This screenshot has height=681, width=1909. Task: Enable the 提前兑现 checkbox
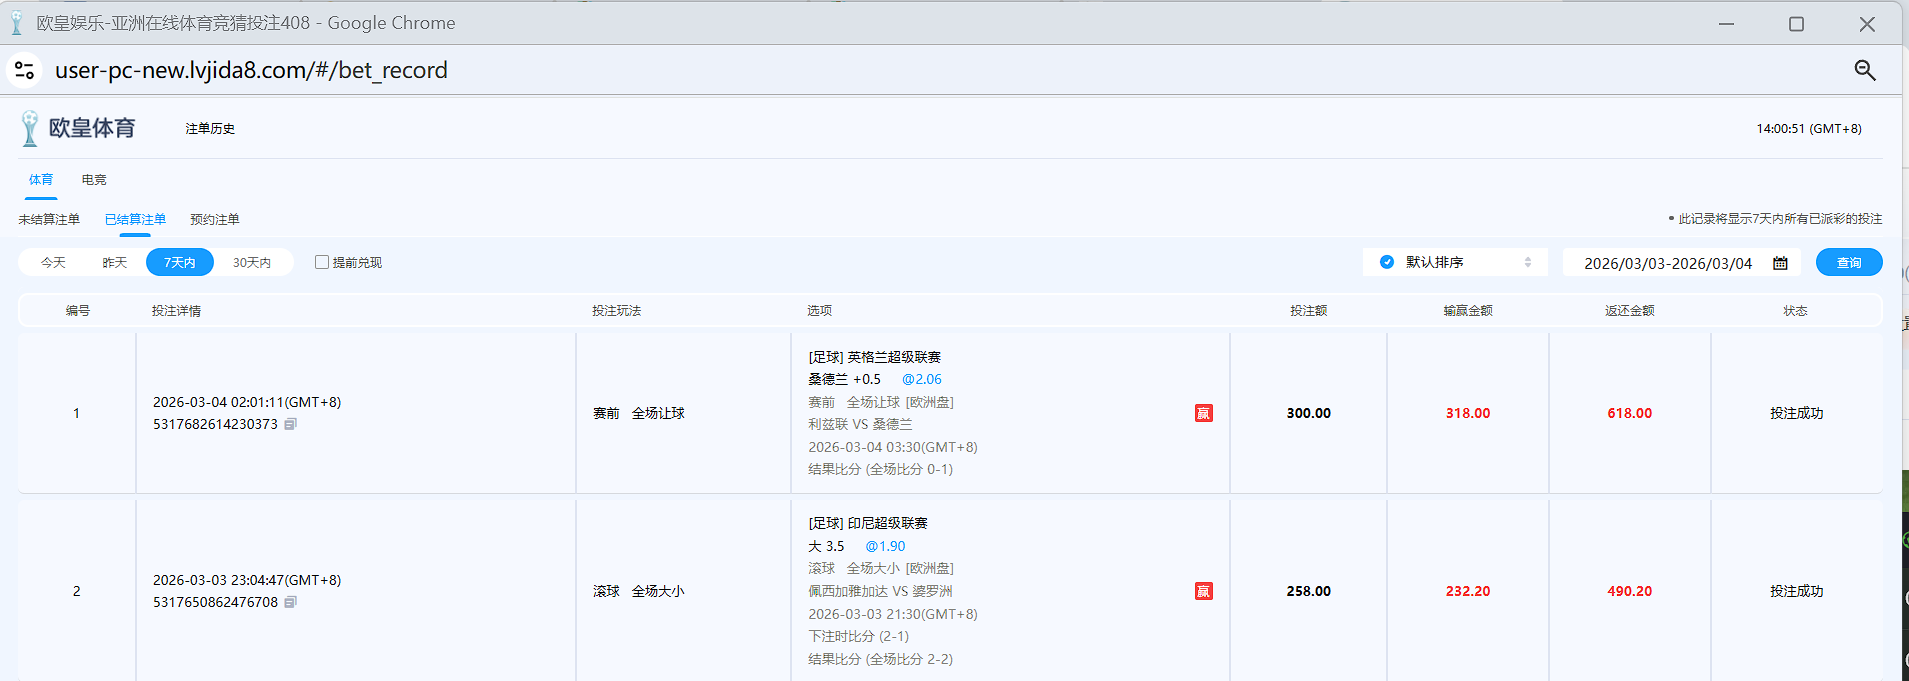pyautogui.click(x=322, y=262)
